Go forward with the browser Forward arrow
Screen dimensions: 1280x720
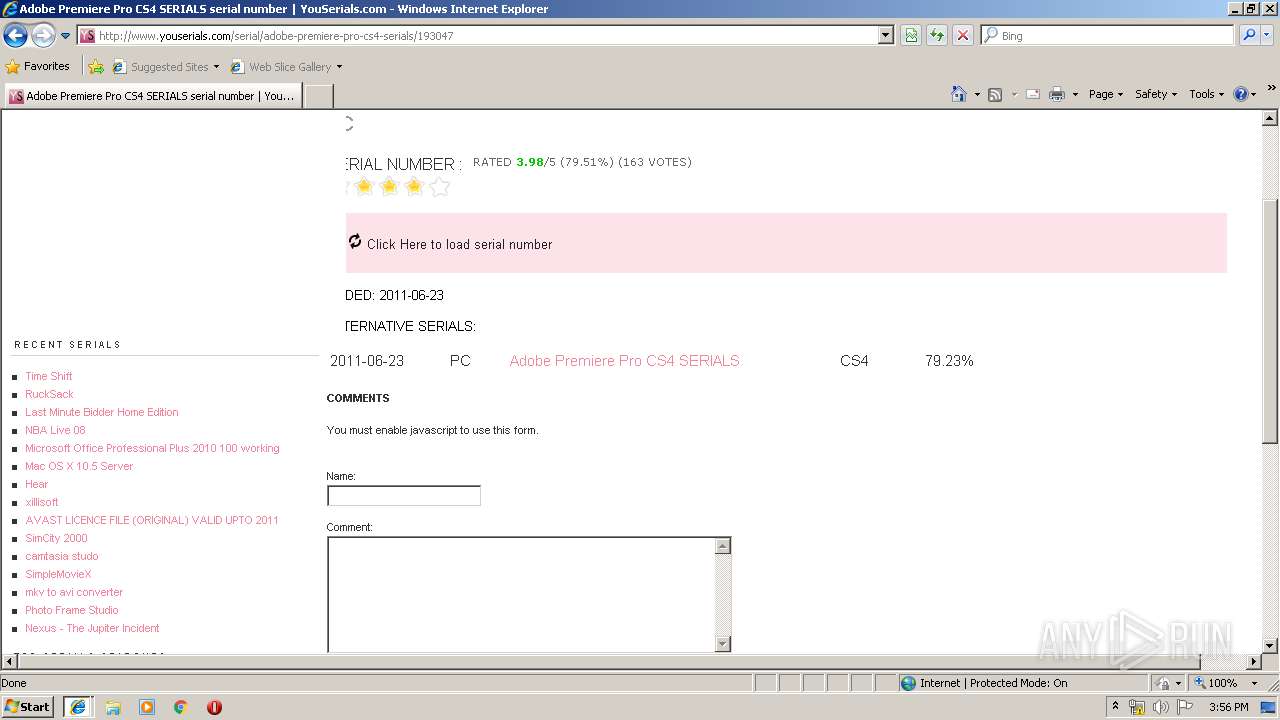pyautogui.click(x=43, y=35)
